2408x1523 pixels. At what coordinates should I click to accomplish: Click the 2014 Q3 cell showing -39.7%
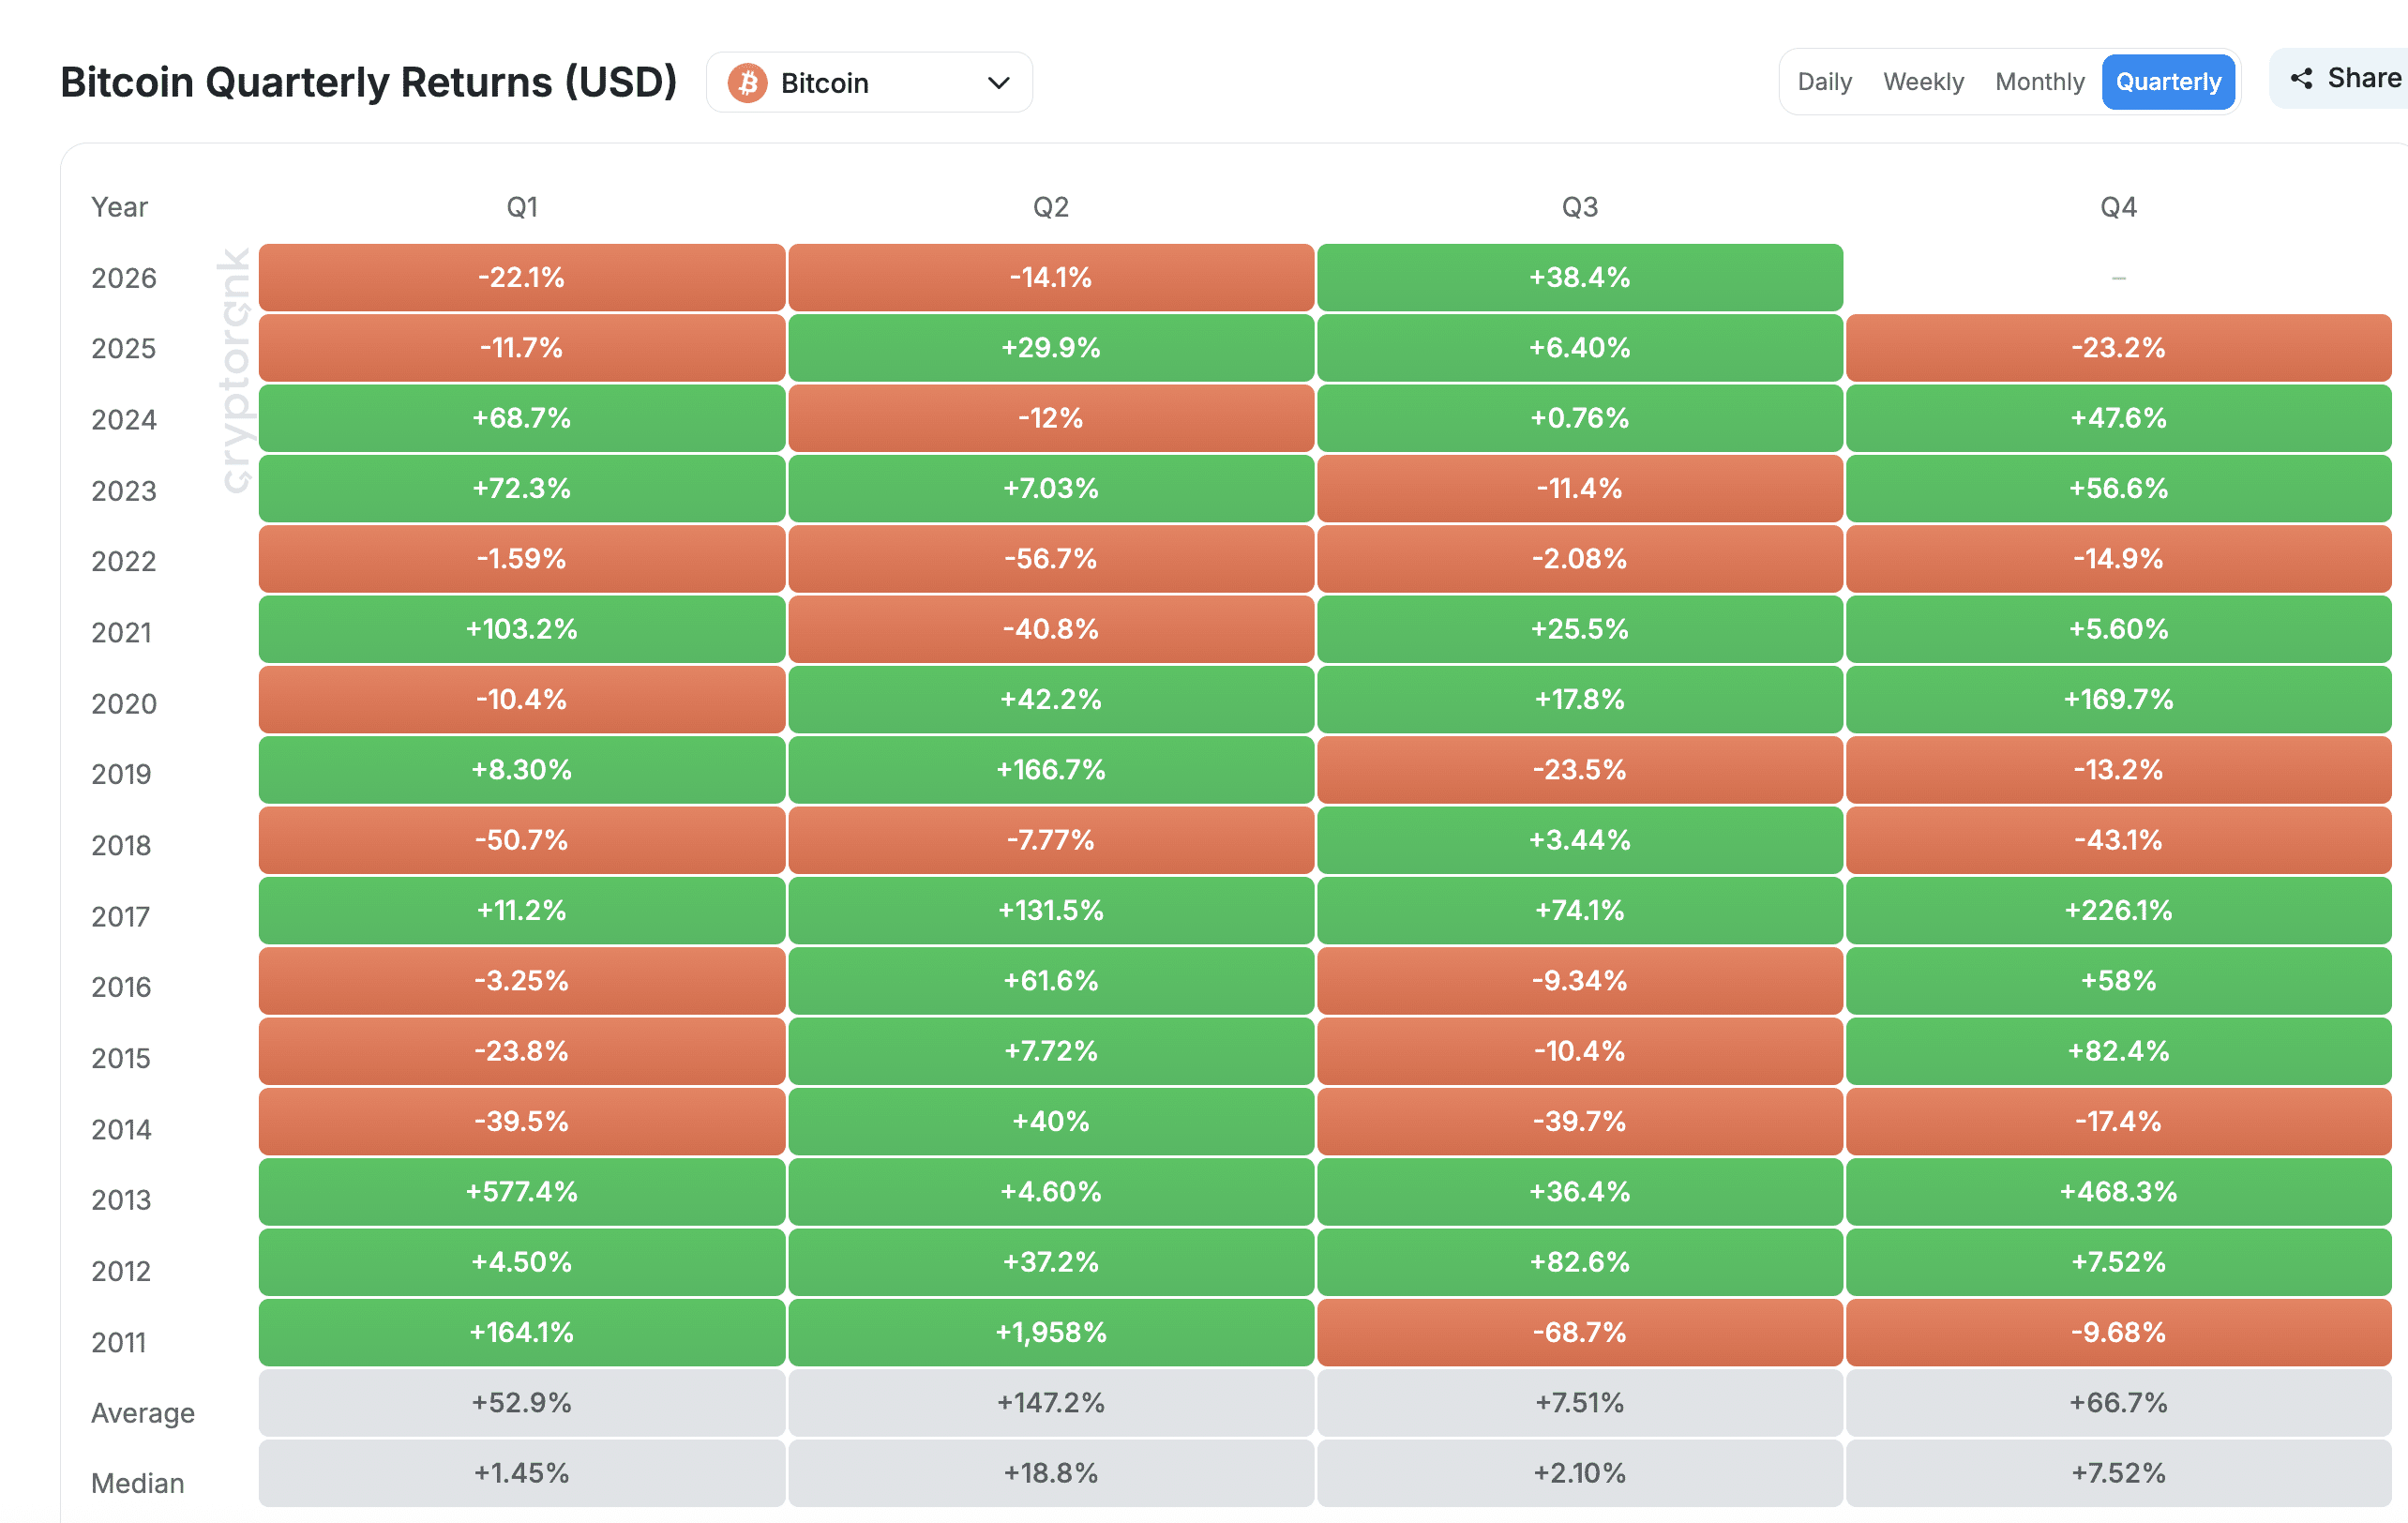click(1580, 1121)
